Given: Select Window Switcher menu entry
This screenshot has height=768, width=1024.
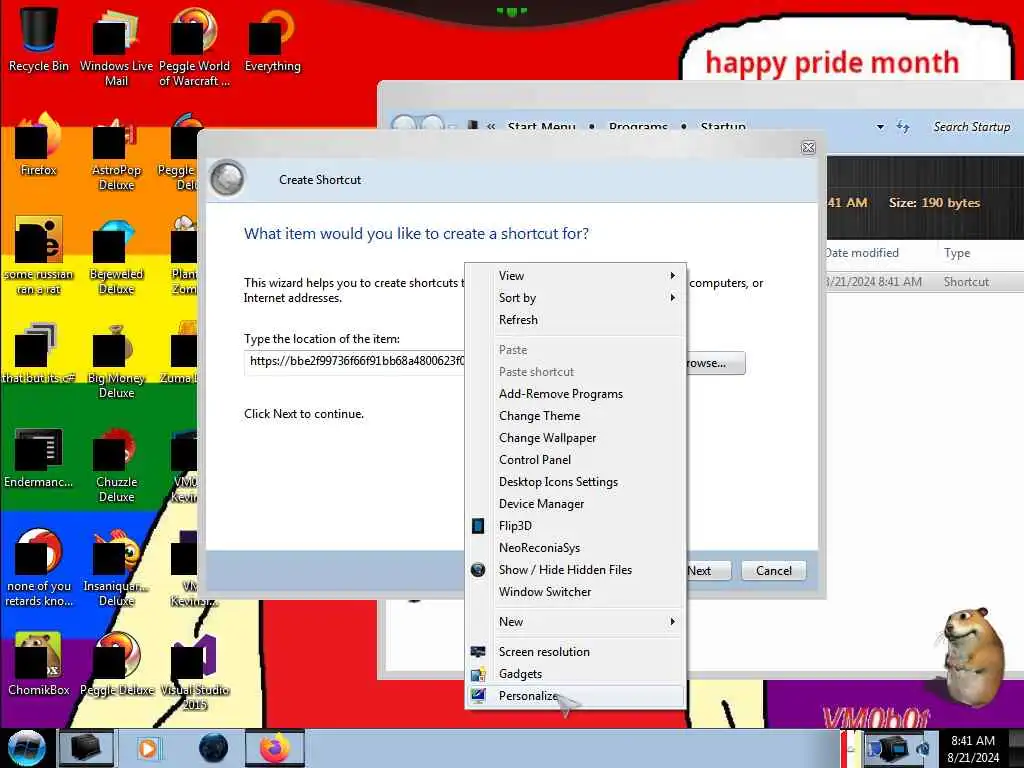Looking at the screenshot, I should tap(575, 592).
